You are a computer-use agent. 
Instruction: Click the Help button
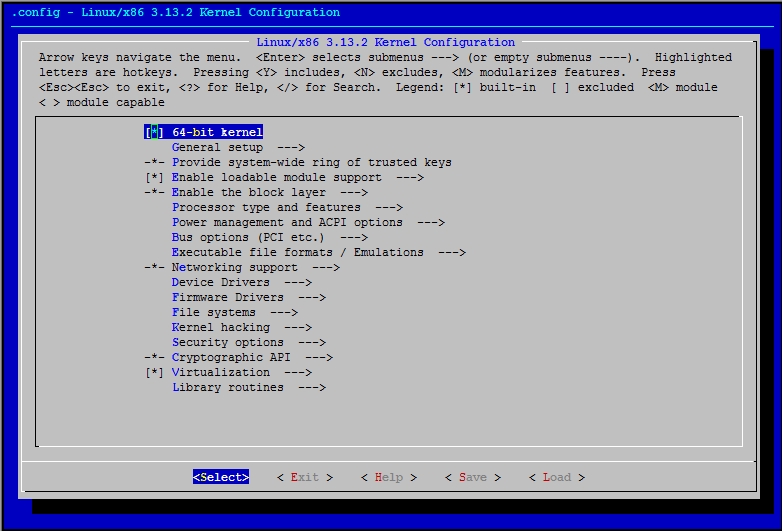389,477
